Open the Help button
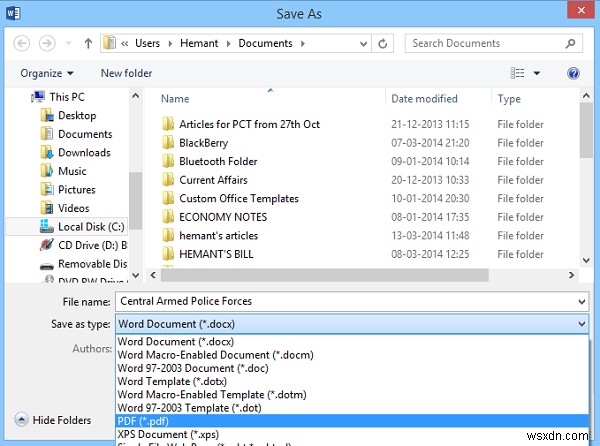 click(x=573, y=73)
